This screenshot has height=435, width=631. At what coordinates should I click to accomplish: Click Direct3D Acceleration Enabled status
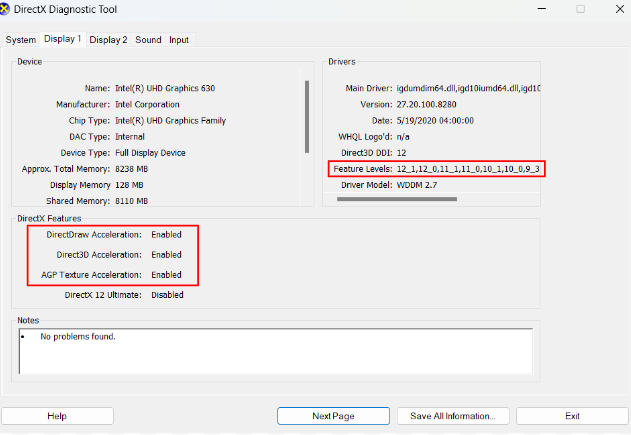[166, 255]
